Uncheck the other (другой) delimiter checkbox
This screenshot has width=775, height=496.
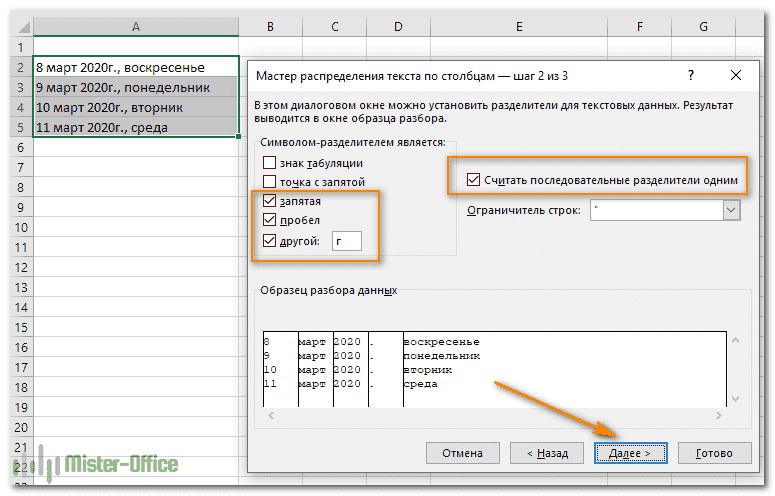pos(268,240)
